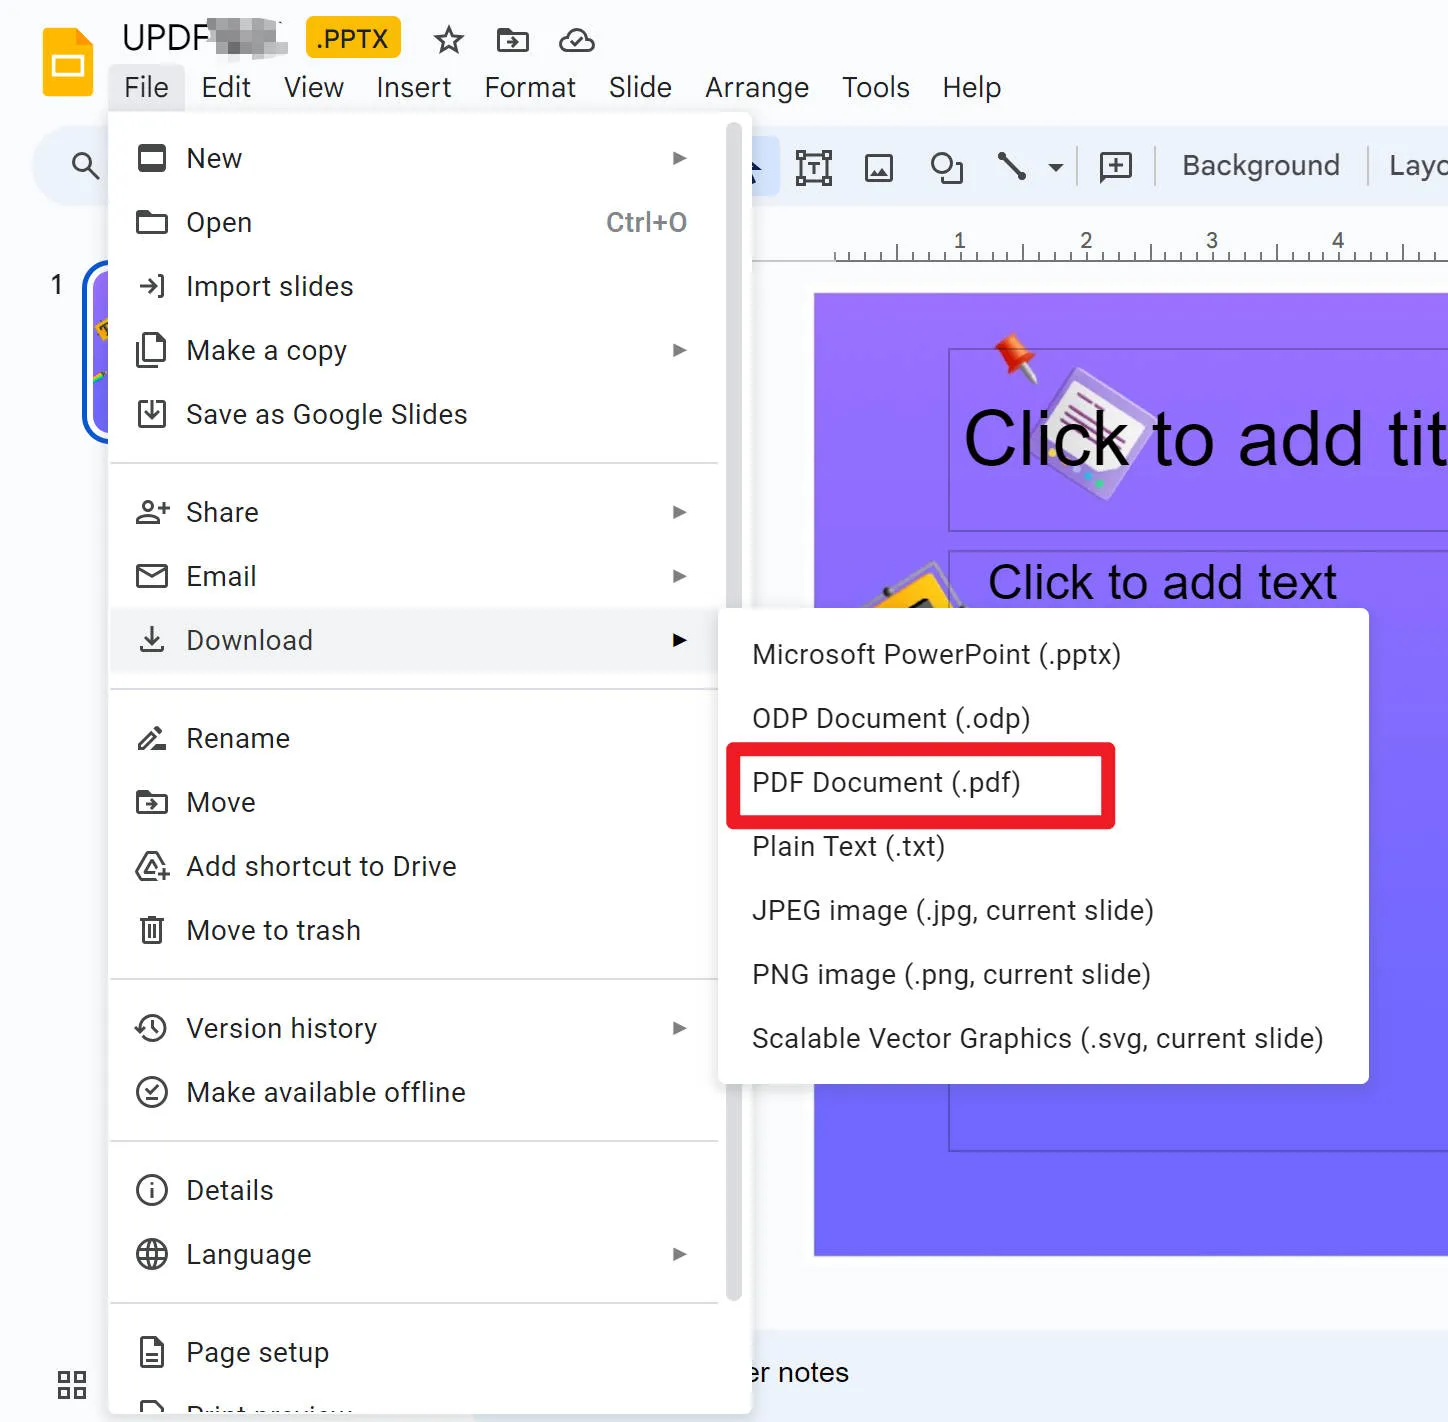Move presentation with the folder icon
The width and height of the screenshot is (1448, 1422).
click(512, 40)
